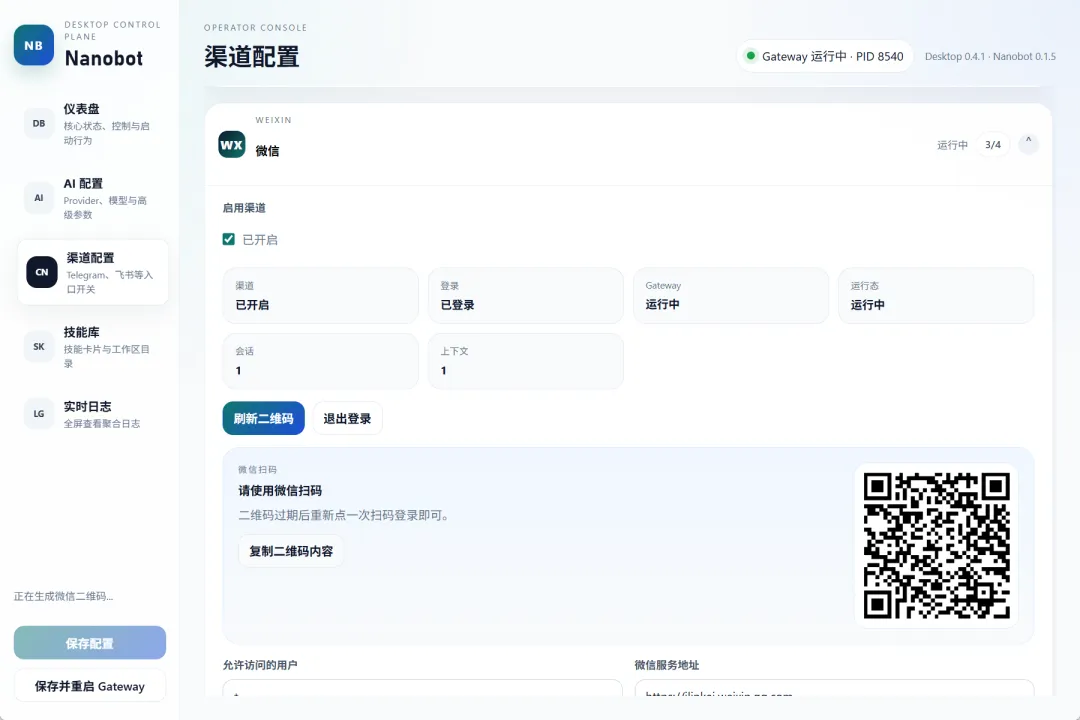This screenshot has height=720, width=1080.
Task: Select 渠道配置 in sidebar
Action: pos(93,272)
